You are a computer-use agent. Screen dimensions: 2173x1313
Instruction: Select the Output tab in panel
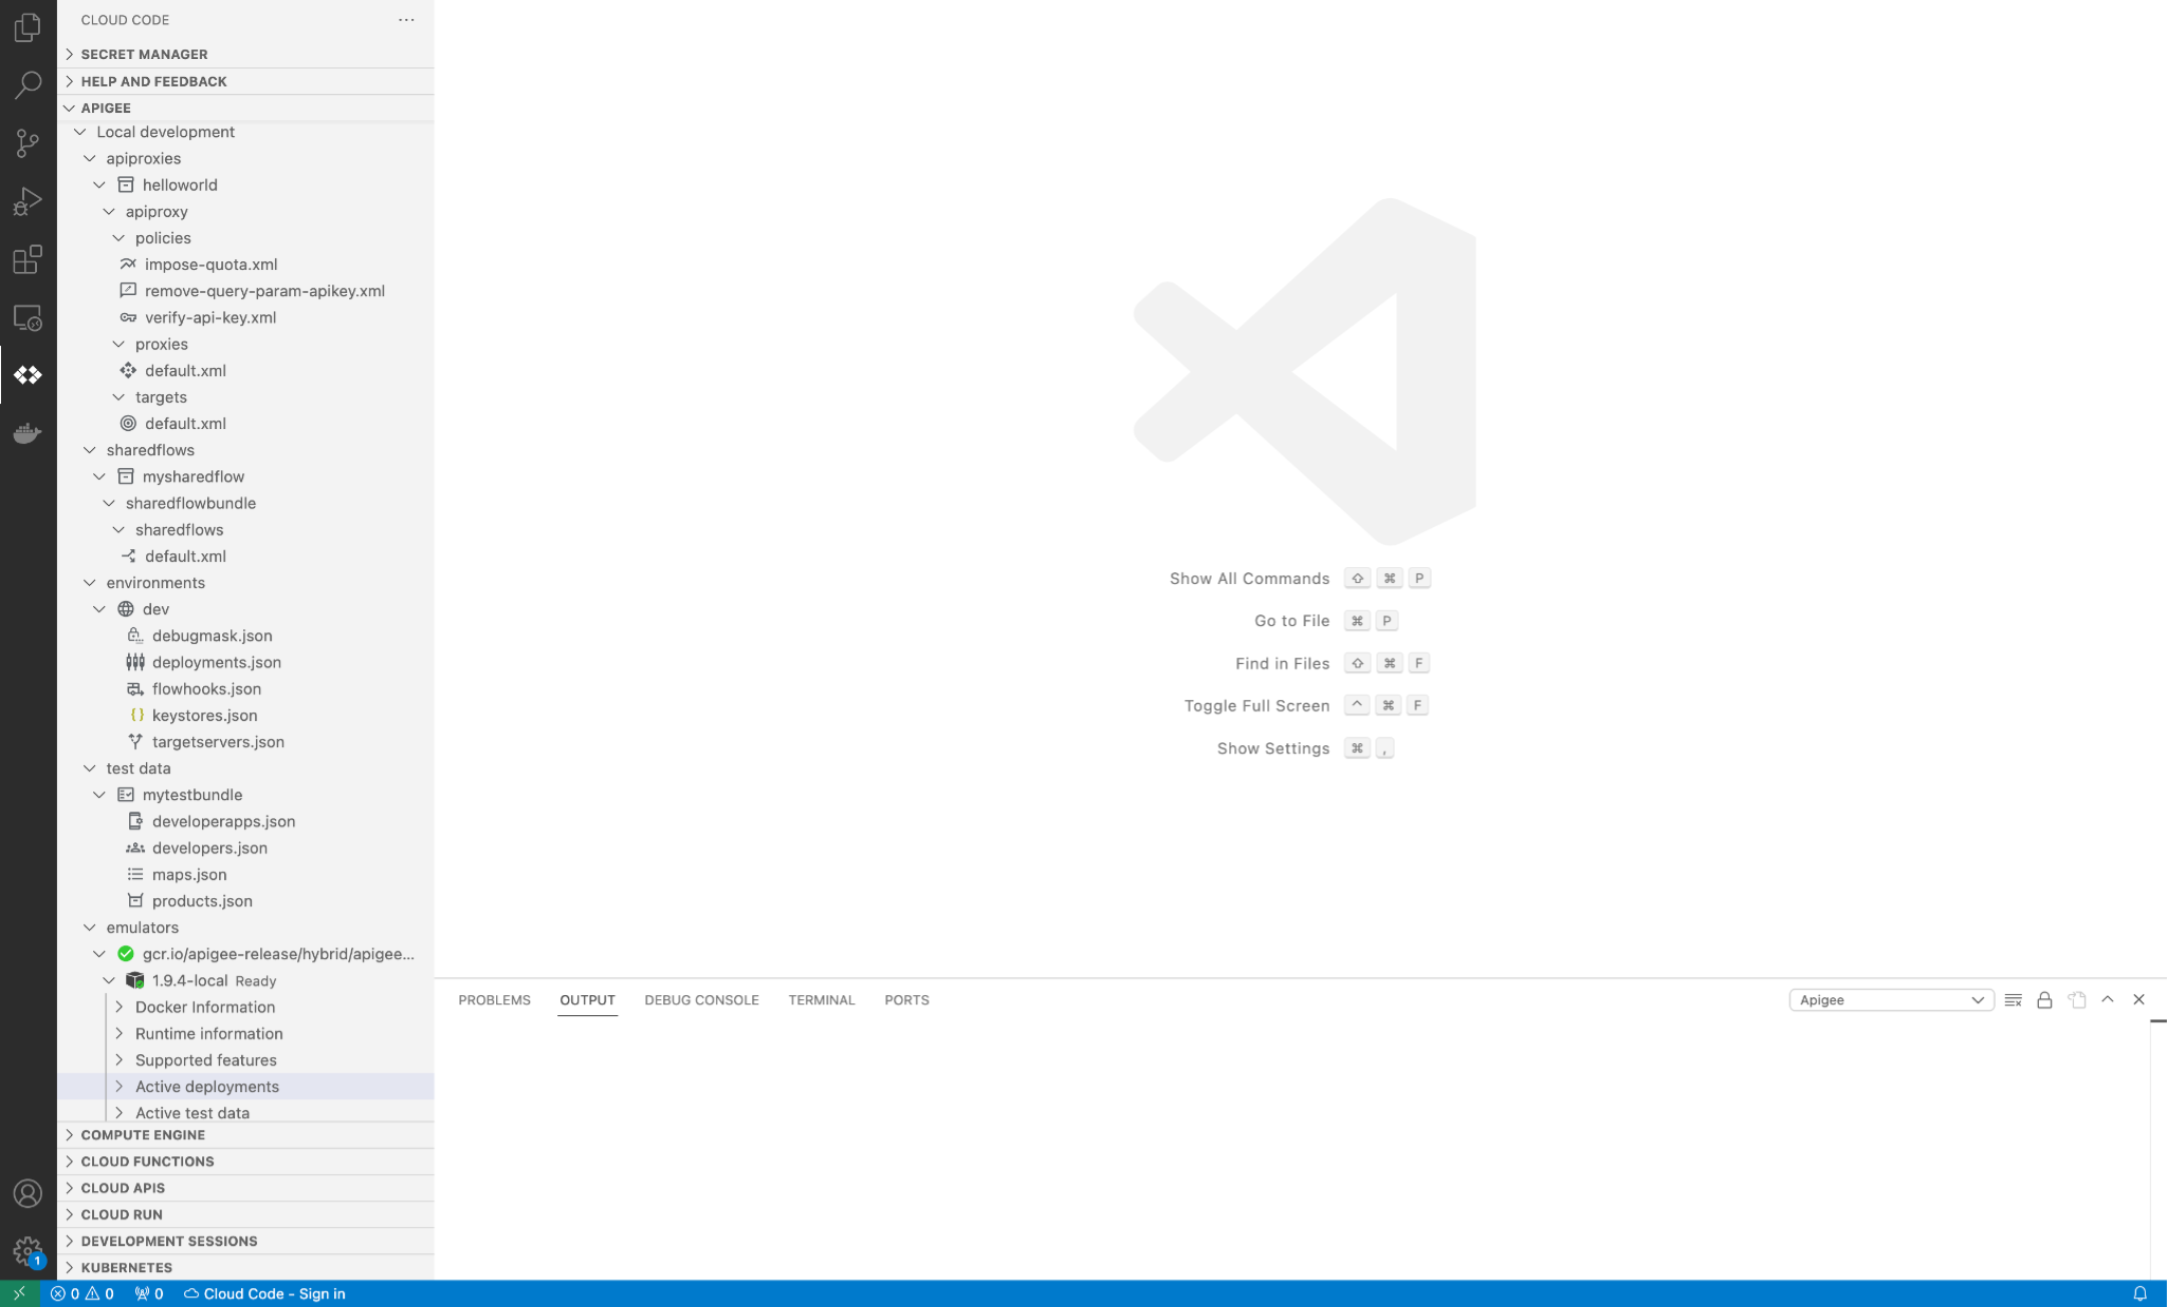click(x=587, y=999)
